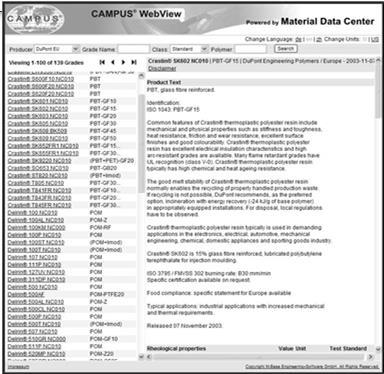Open the Crastin ST820 NC010 grade
The image size is (384, 374).
click(x=37, y=175)
